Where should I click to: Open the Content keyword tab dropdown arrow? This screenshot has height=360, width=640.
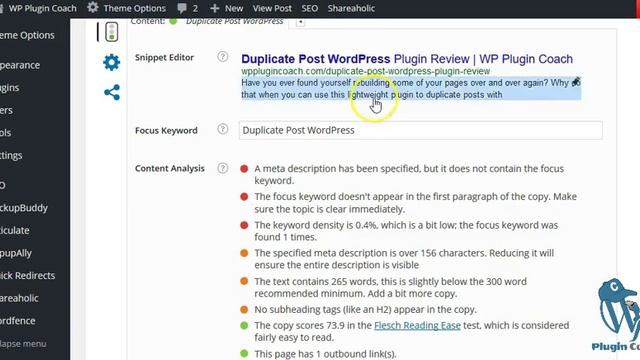coord(300,22)
